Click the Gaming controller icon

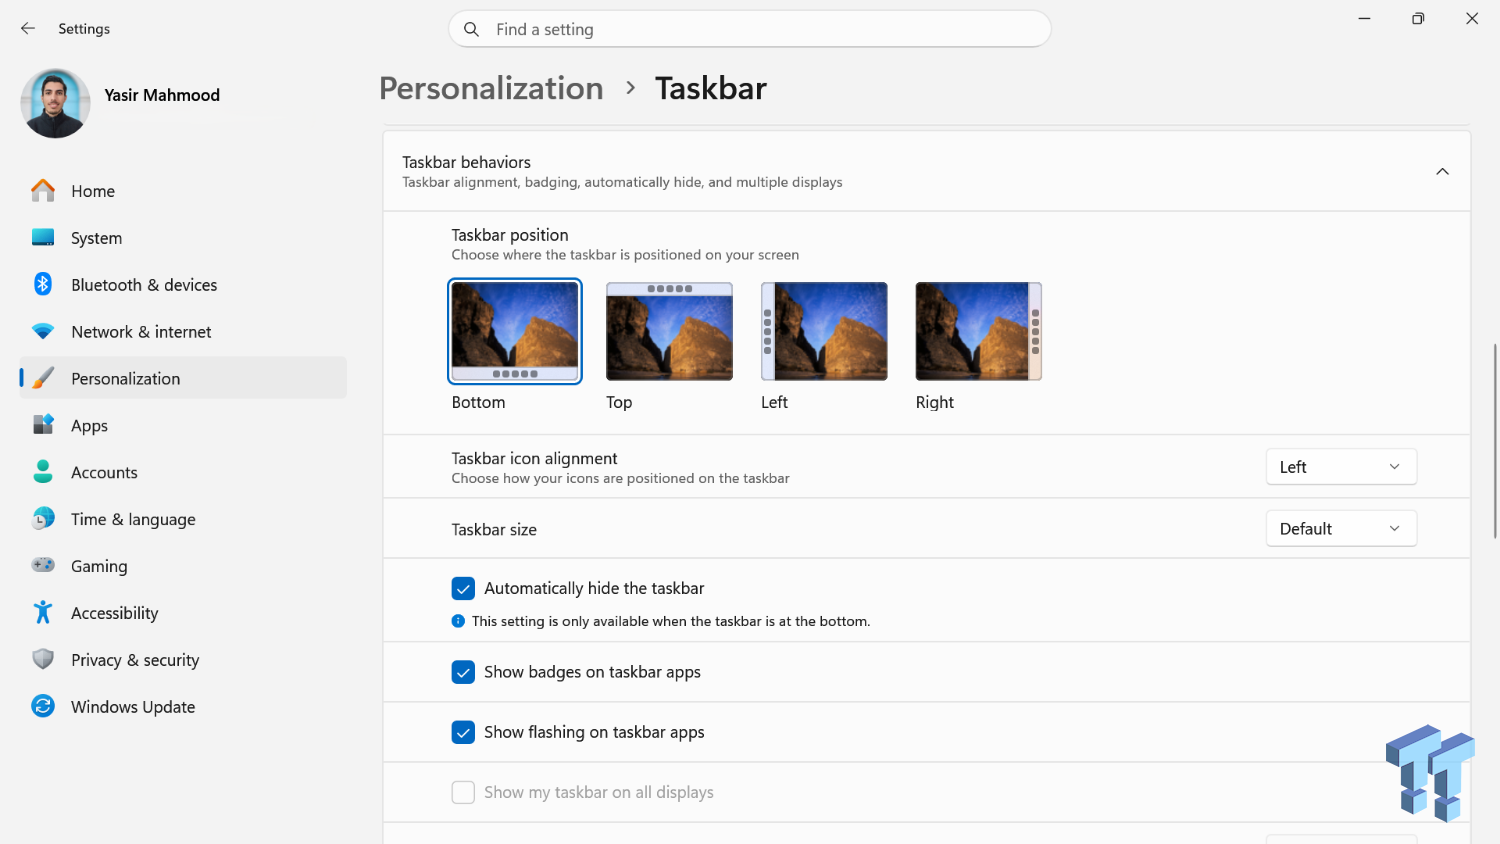pyautogui.click(x=43, y=565)
